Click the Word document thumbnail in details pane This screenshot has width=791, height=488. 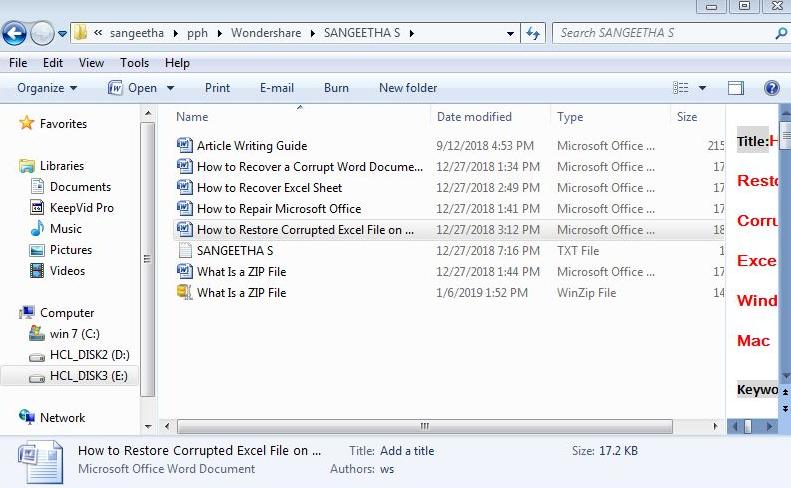(40, 462)
